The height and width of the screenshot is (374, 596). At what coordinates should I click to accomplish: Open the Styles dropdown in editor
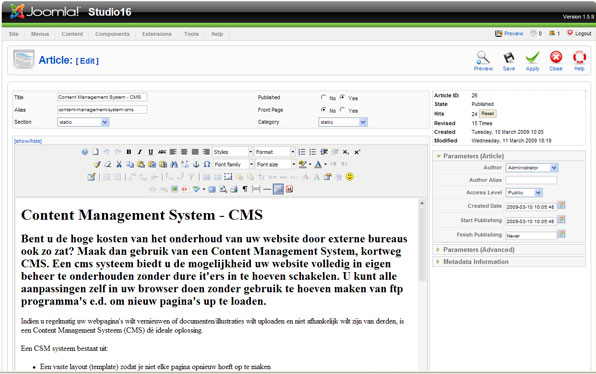click(233, 152)
